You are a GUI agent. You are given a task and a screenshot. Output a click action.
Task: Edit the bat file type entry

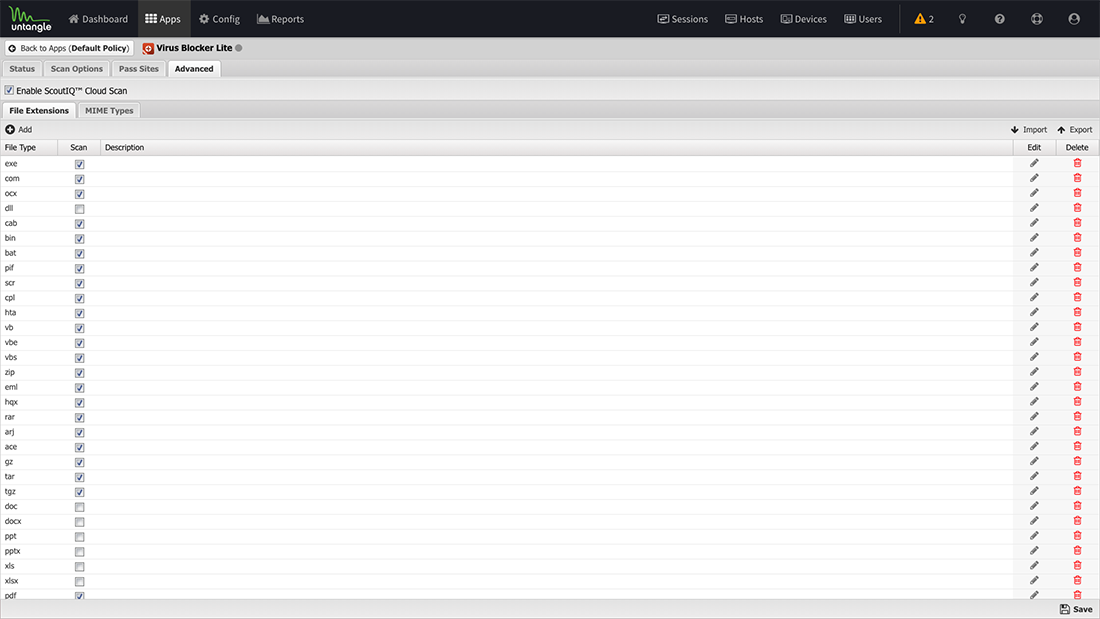click(1034, 253)
